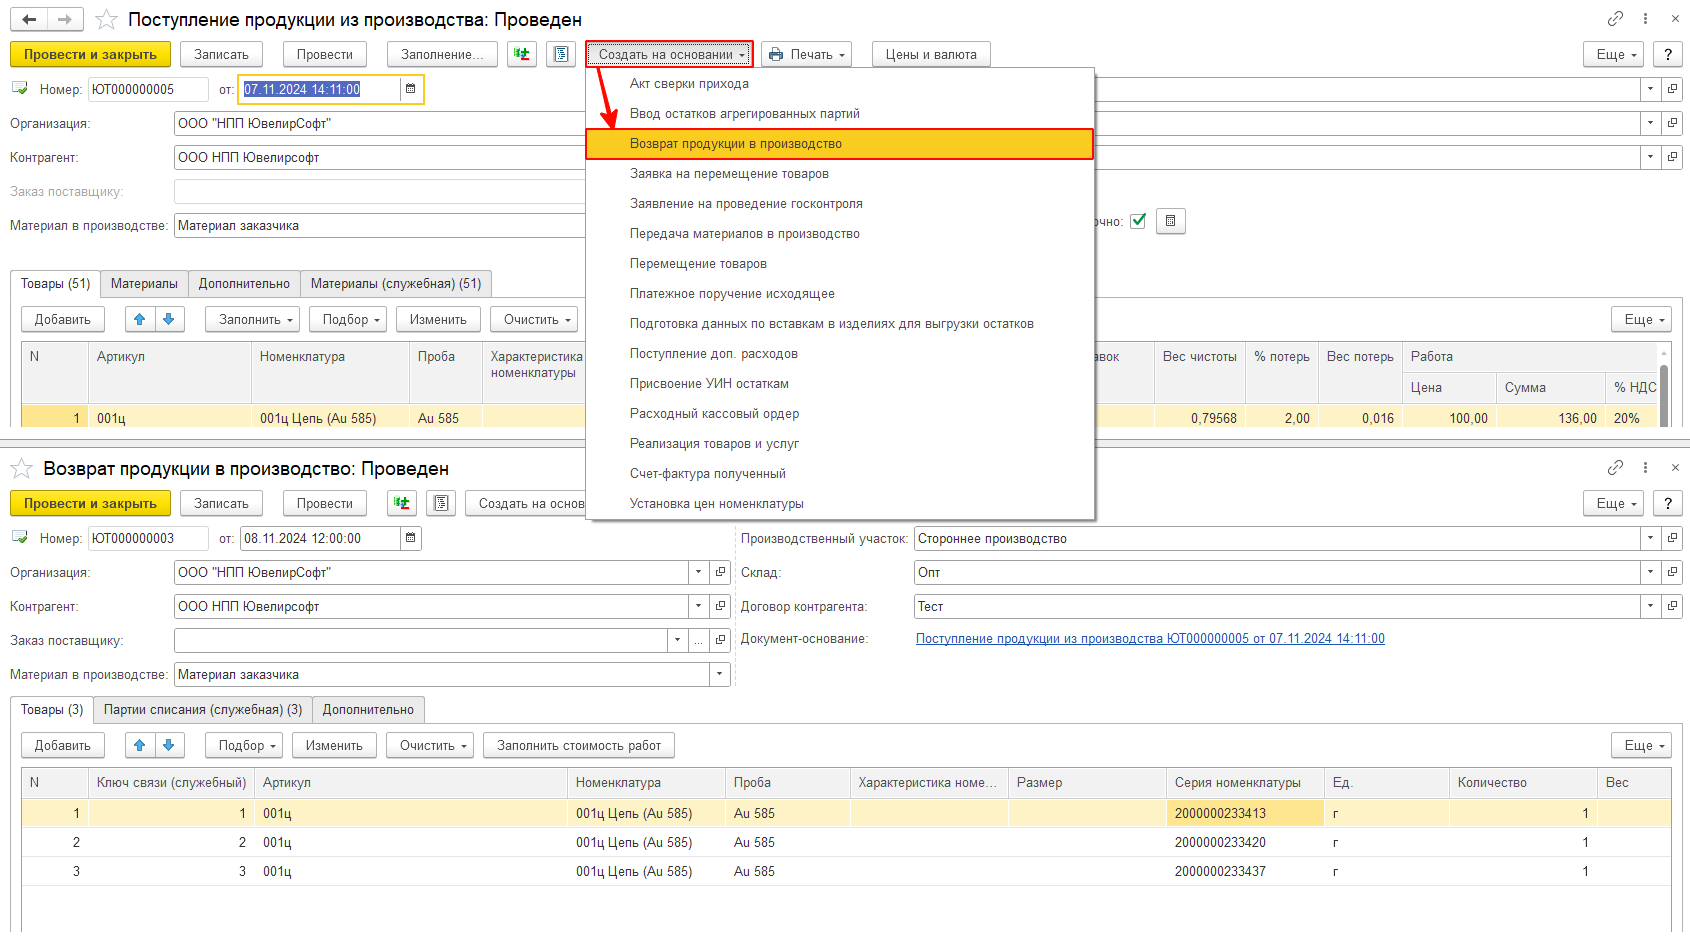The image size is (1690, 941).
Task: Star the Возврат продукции в производство document
Action: [21, 469]
